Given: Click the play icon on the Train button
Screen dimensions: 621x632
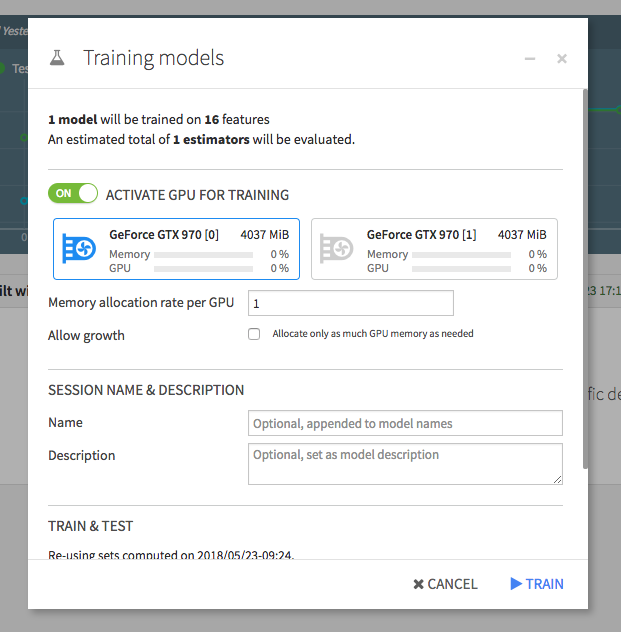Looking at the screenshot, I should pos(516,584).
